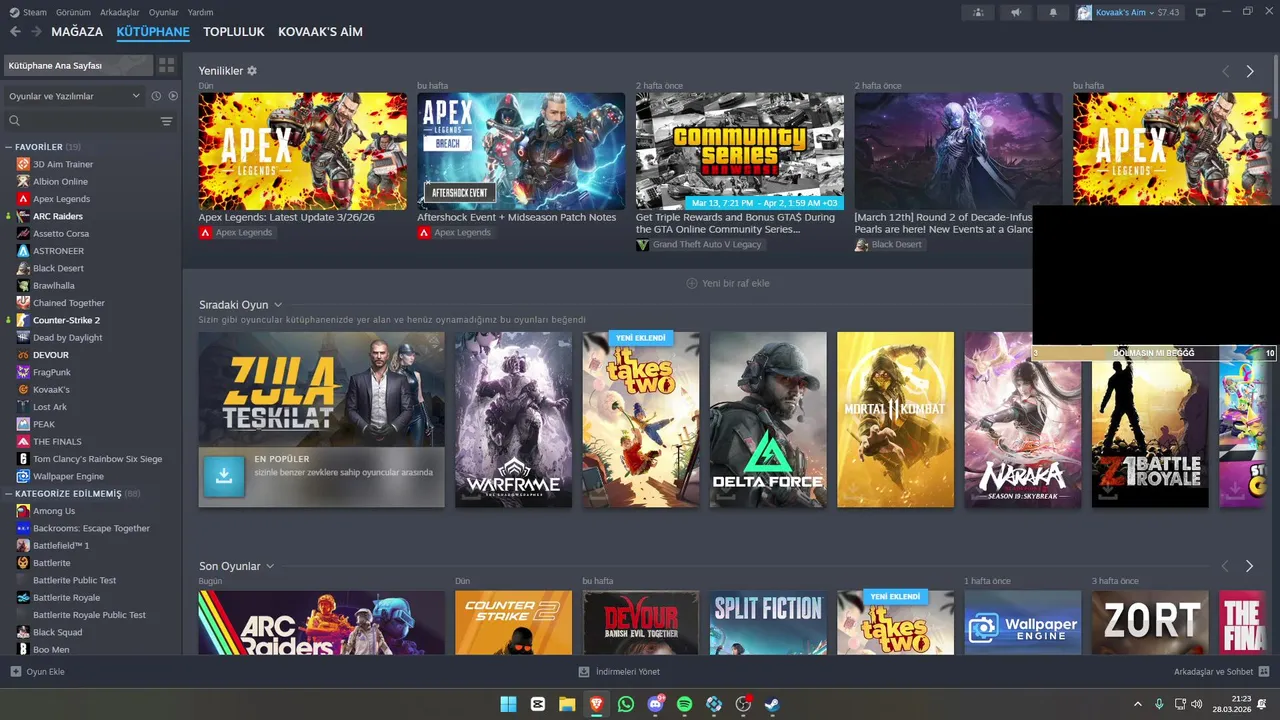Go to the TOPLULUK tab
The width and height of the screenshot is (1280, 720).
(x=234, y=32)
